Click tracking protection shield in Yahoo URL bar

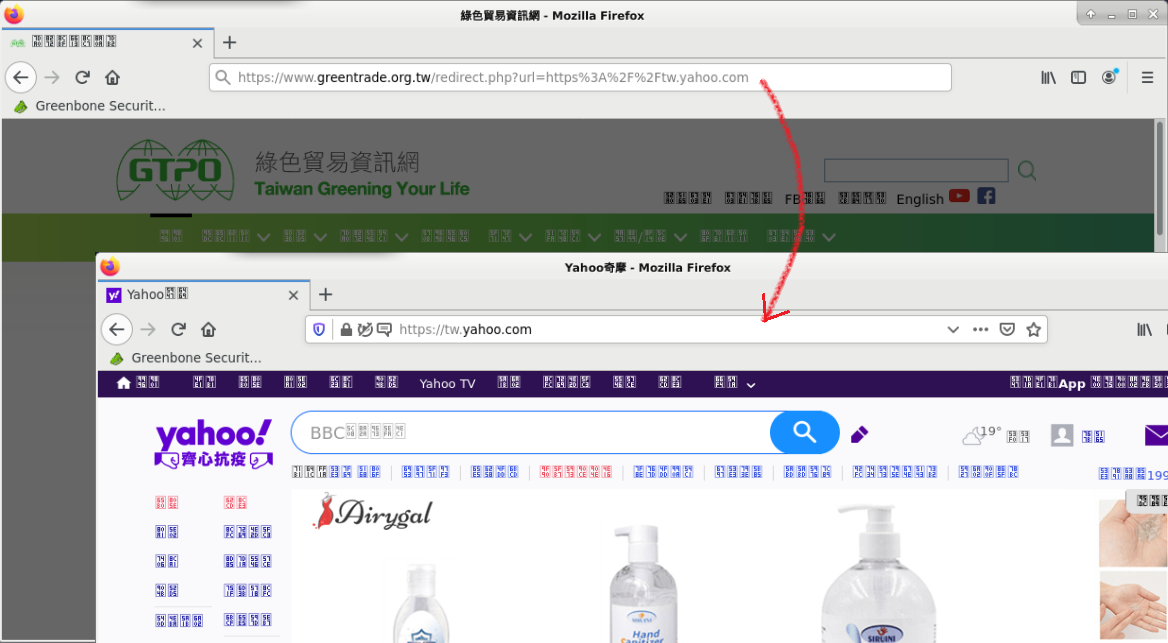click(319, 329)
